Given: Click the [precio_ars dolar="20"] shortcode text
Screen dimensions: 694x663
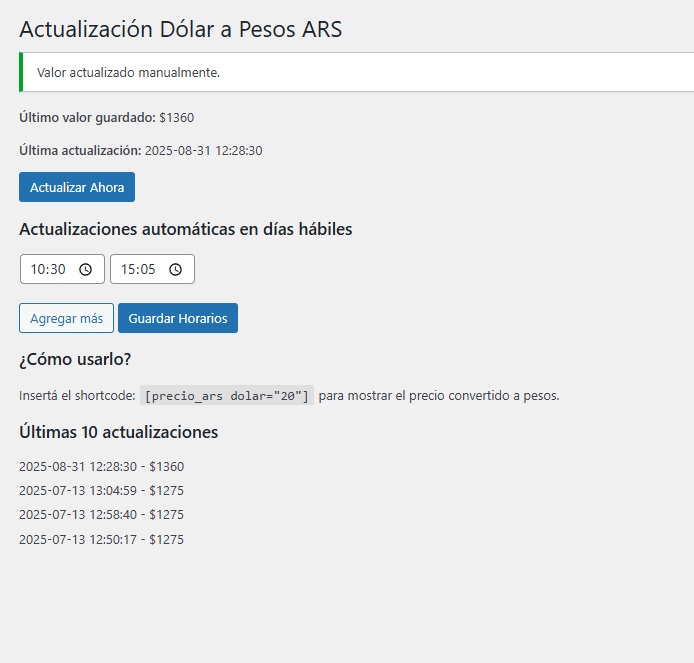Looking at the screenshot, I should (227, 395).
